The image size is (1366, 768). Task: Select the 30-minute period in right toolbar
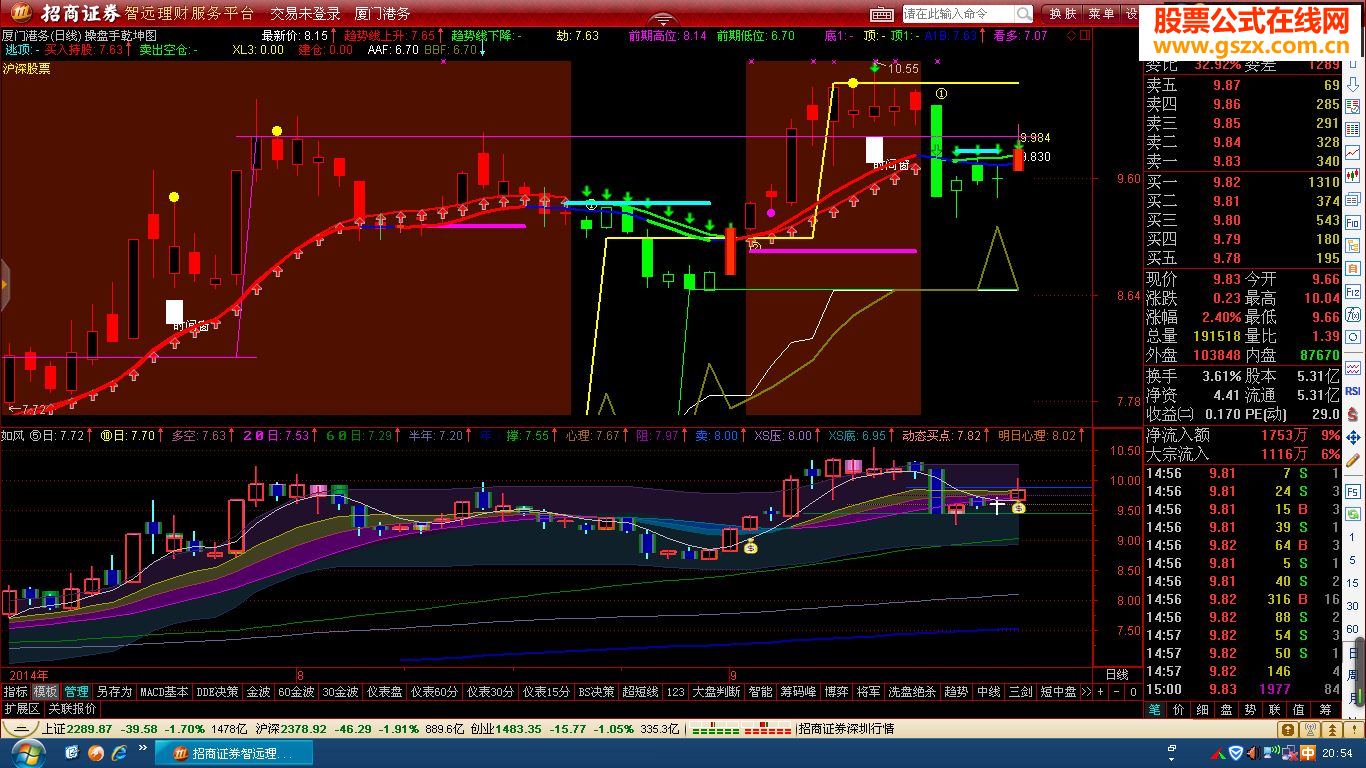(1353, 606)
